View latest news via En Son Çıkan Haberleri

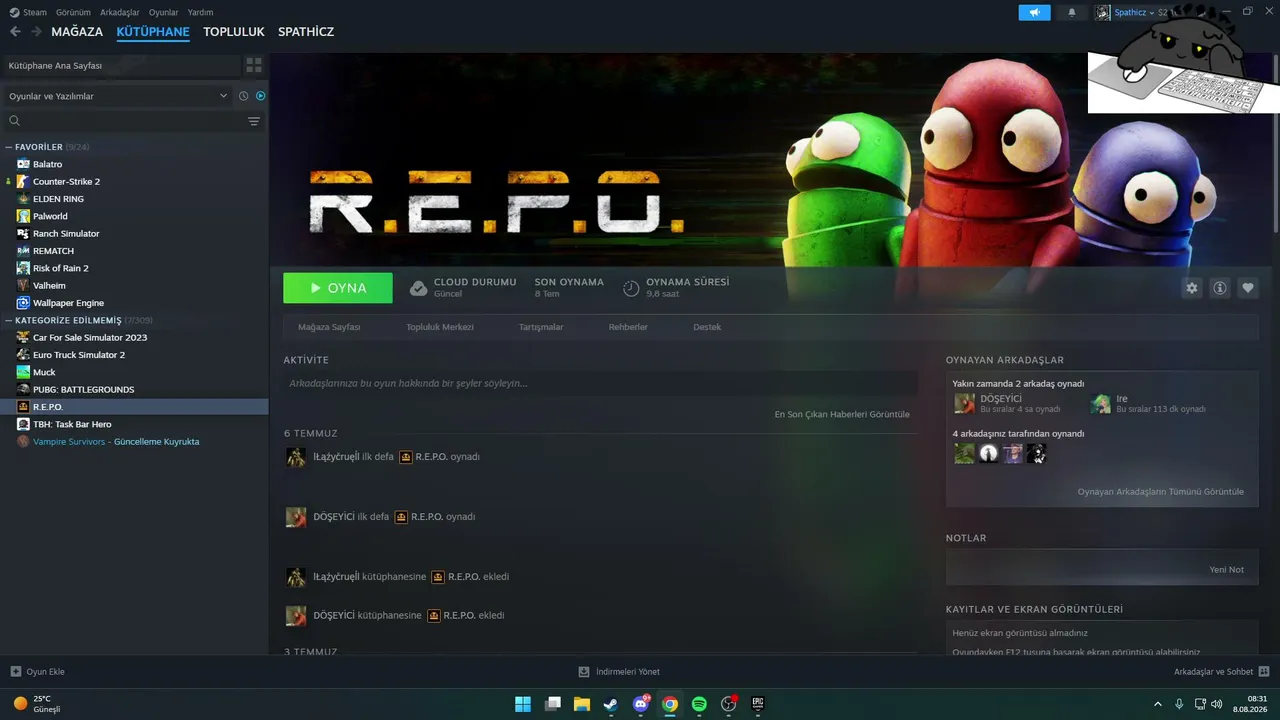tap(842, 414)
